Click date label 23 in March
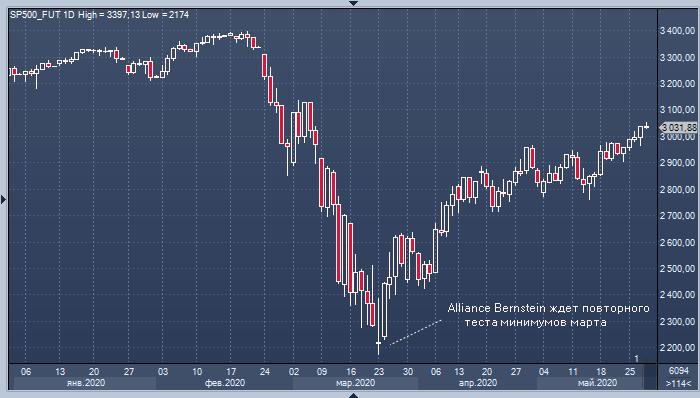The image size is (700, 398). pyautogui.click(x=379, y=371)
